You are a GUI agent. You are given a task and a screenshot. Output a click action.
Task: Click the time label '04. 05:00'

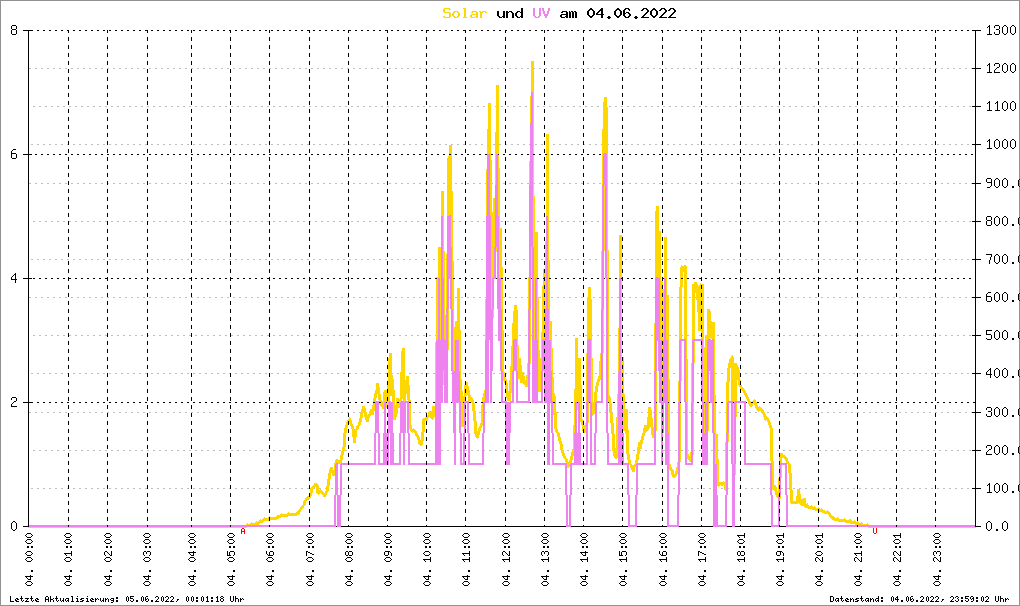[231, 559]
